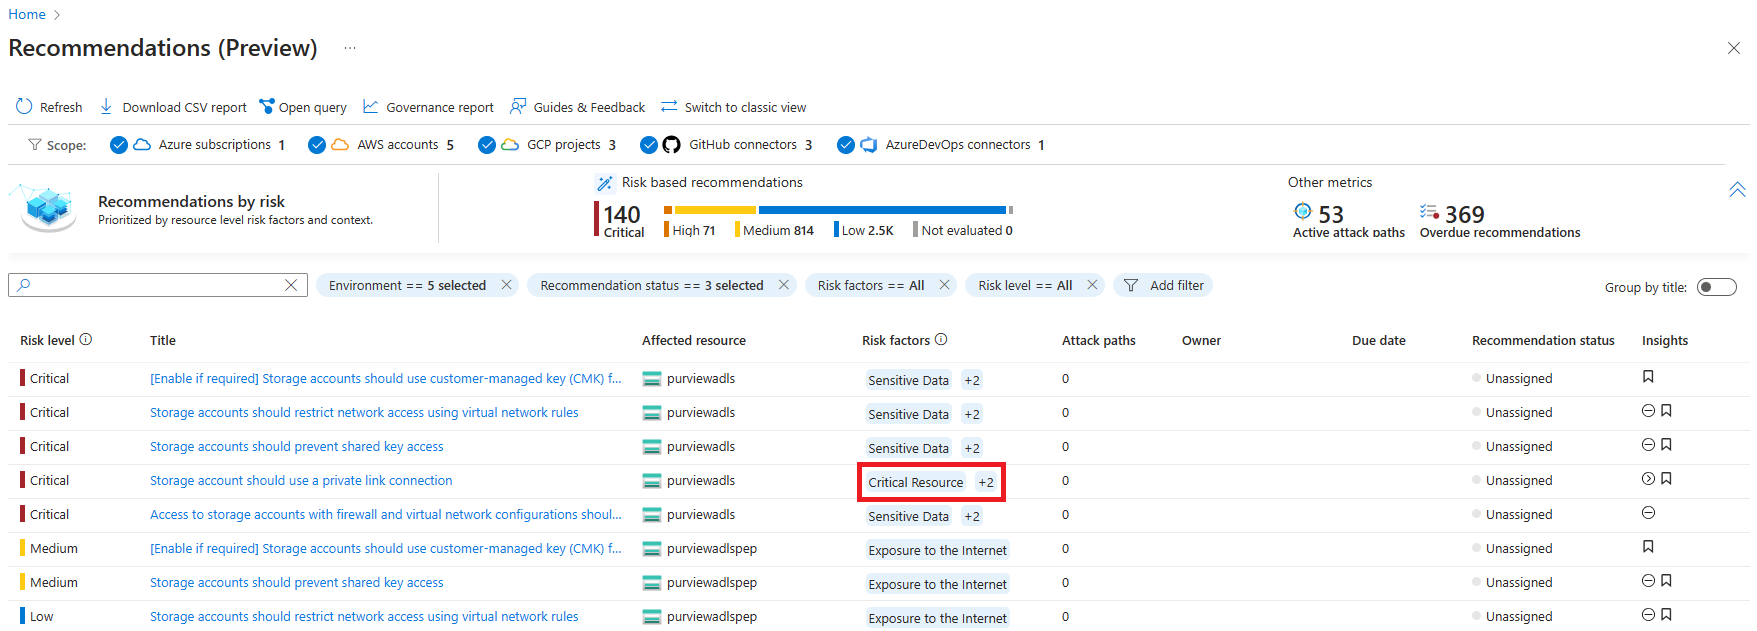Remove the Risk factors filter with its X
1757x631 pixels.
tap(944, 285)
